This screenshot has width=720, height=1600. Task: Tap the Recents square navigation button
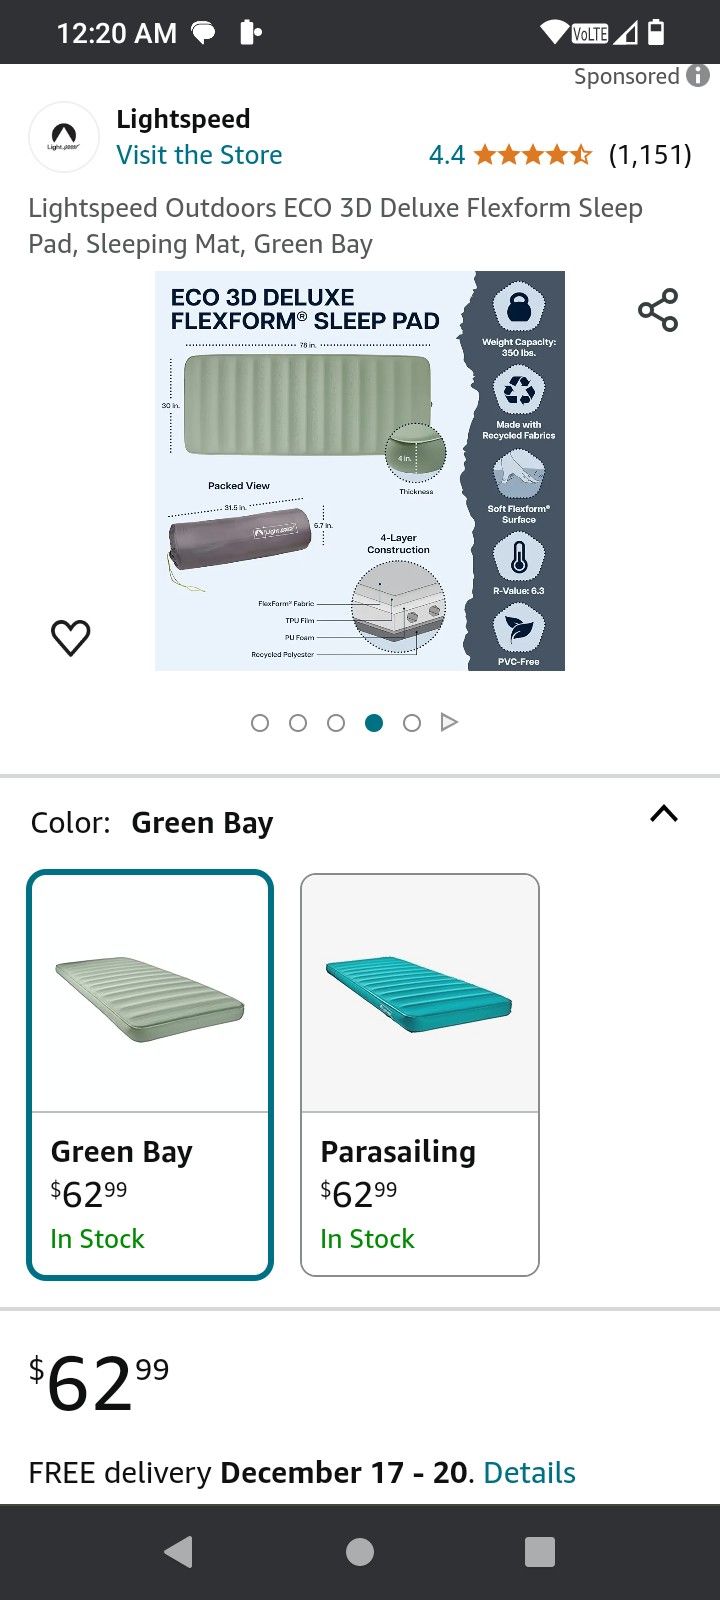(539, 1552)
